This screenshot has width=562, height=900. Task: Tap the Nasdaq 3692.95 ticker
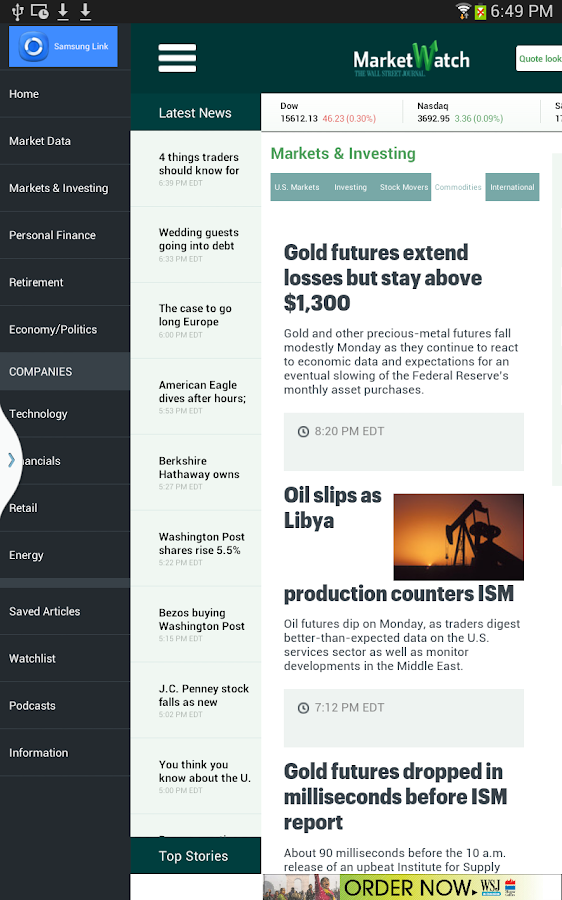(x=460, y=112)
